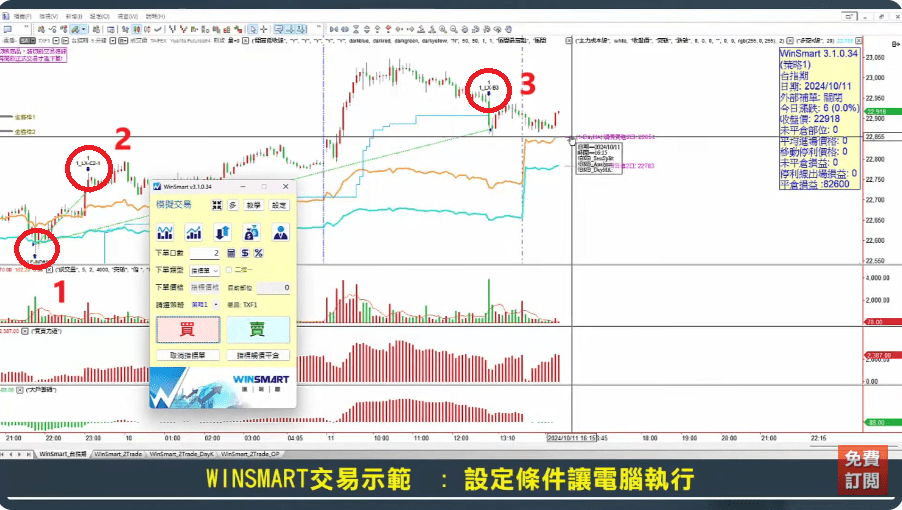902x510 pixels.
Task: Click the businessman account icon
Action: (x=280, y=232)
